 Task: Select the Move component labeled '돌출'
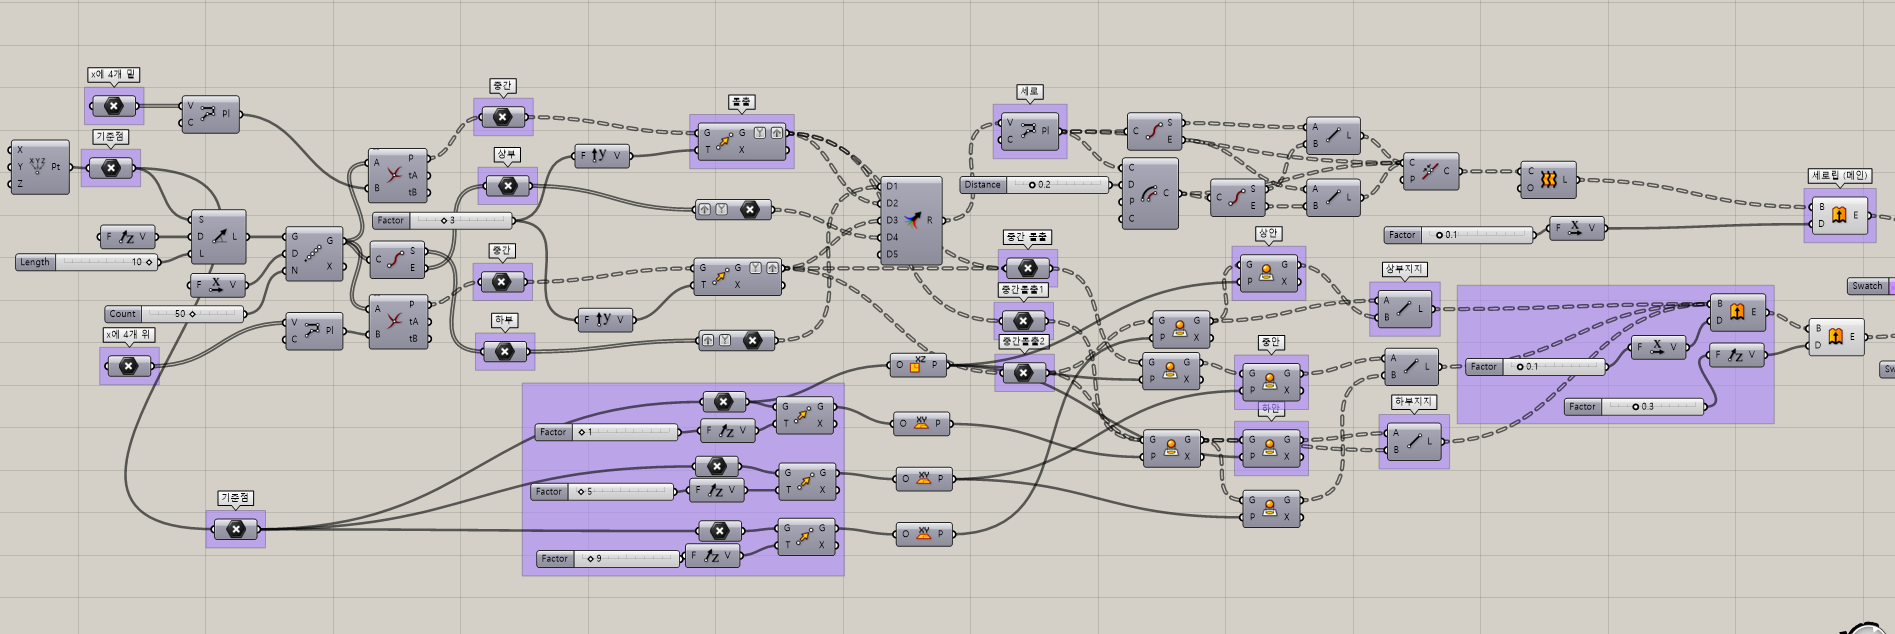tap(741, 141)
